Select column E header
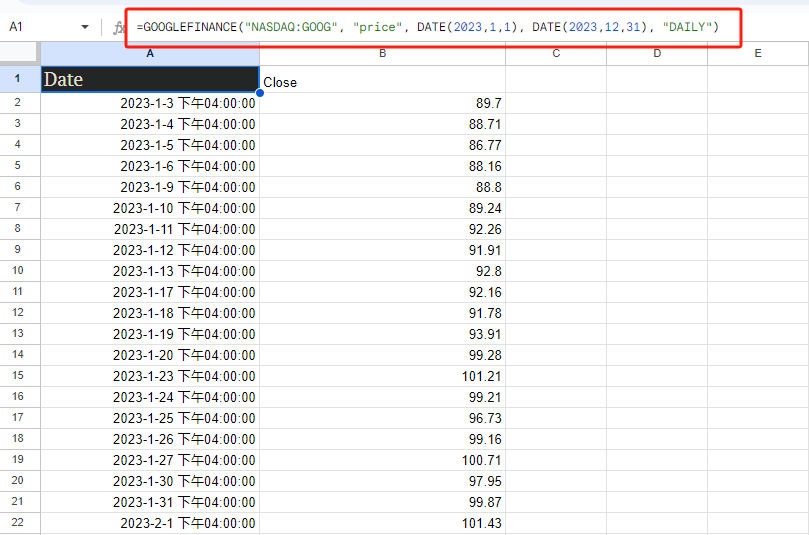 tap(758, 53)
